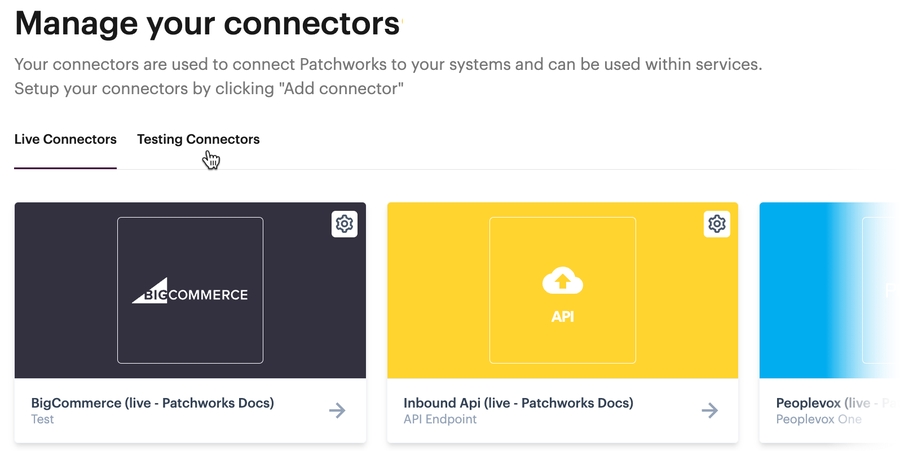Viewport: 900px width, 451px height.
Task: Click the "Manage your connectors" heading
Action: pos(207,22)
